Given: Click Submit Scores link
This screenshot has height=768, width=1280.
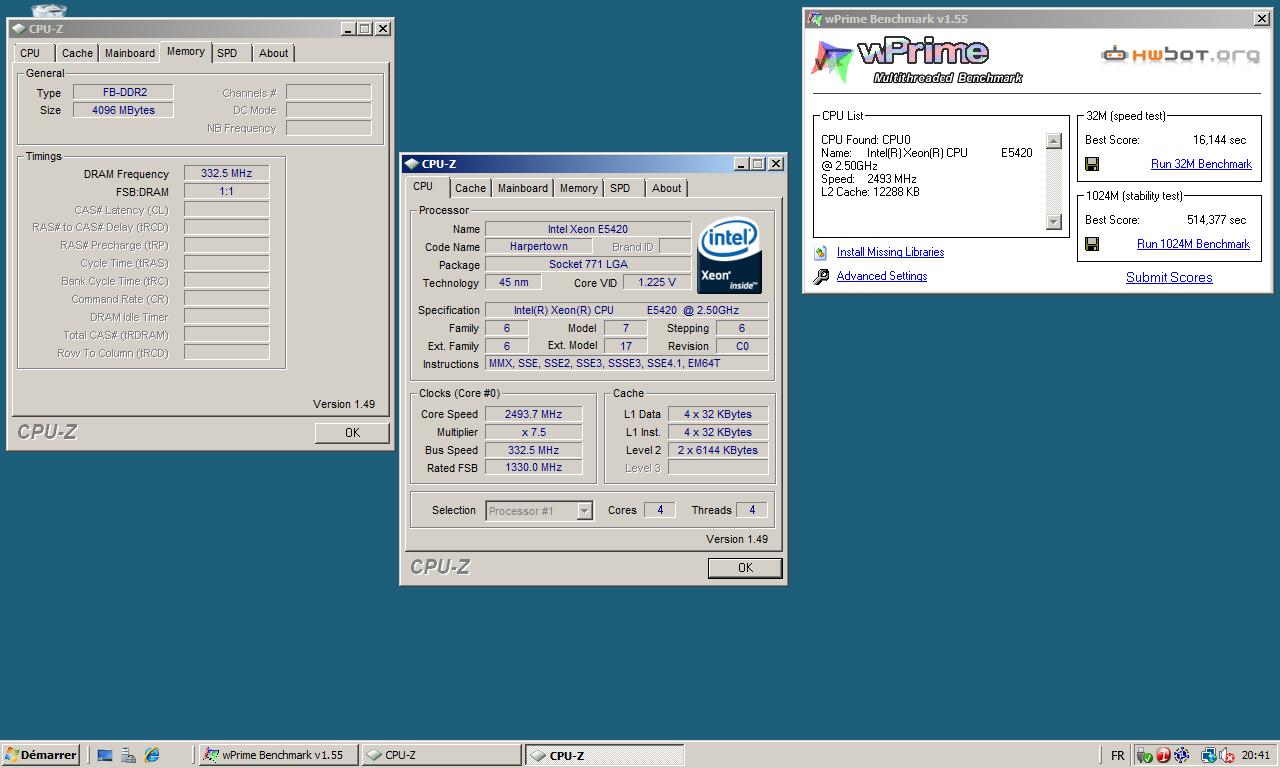Looking at the screenshot, I should [1169, 278].
